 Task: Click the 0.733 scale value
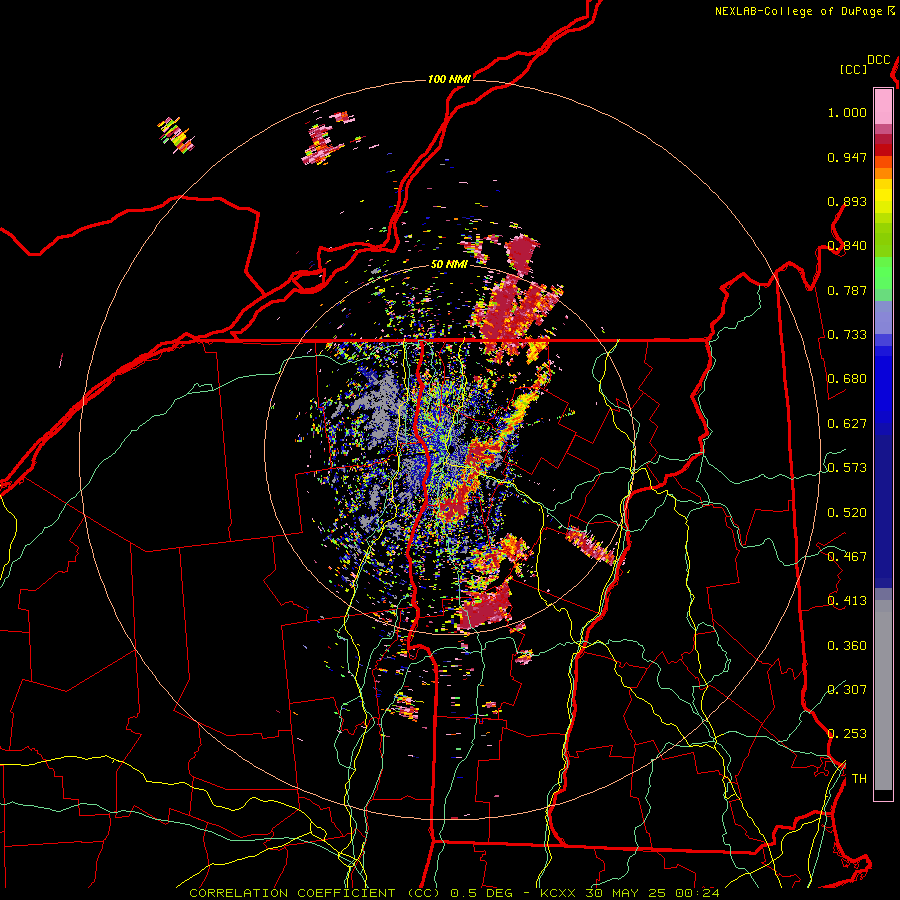coord(847,335)
